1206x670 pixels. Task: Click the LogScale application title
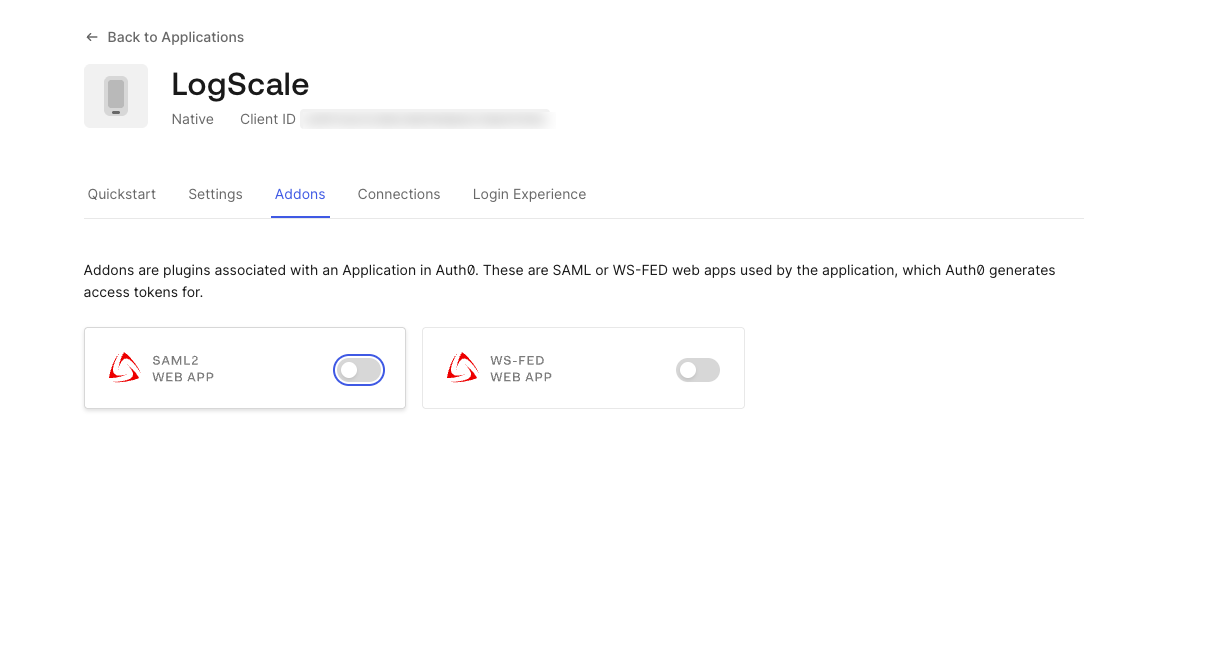[240, 84]
